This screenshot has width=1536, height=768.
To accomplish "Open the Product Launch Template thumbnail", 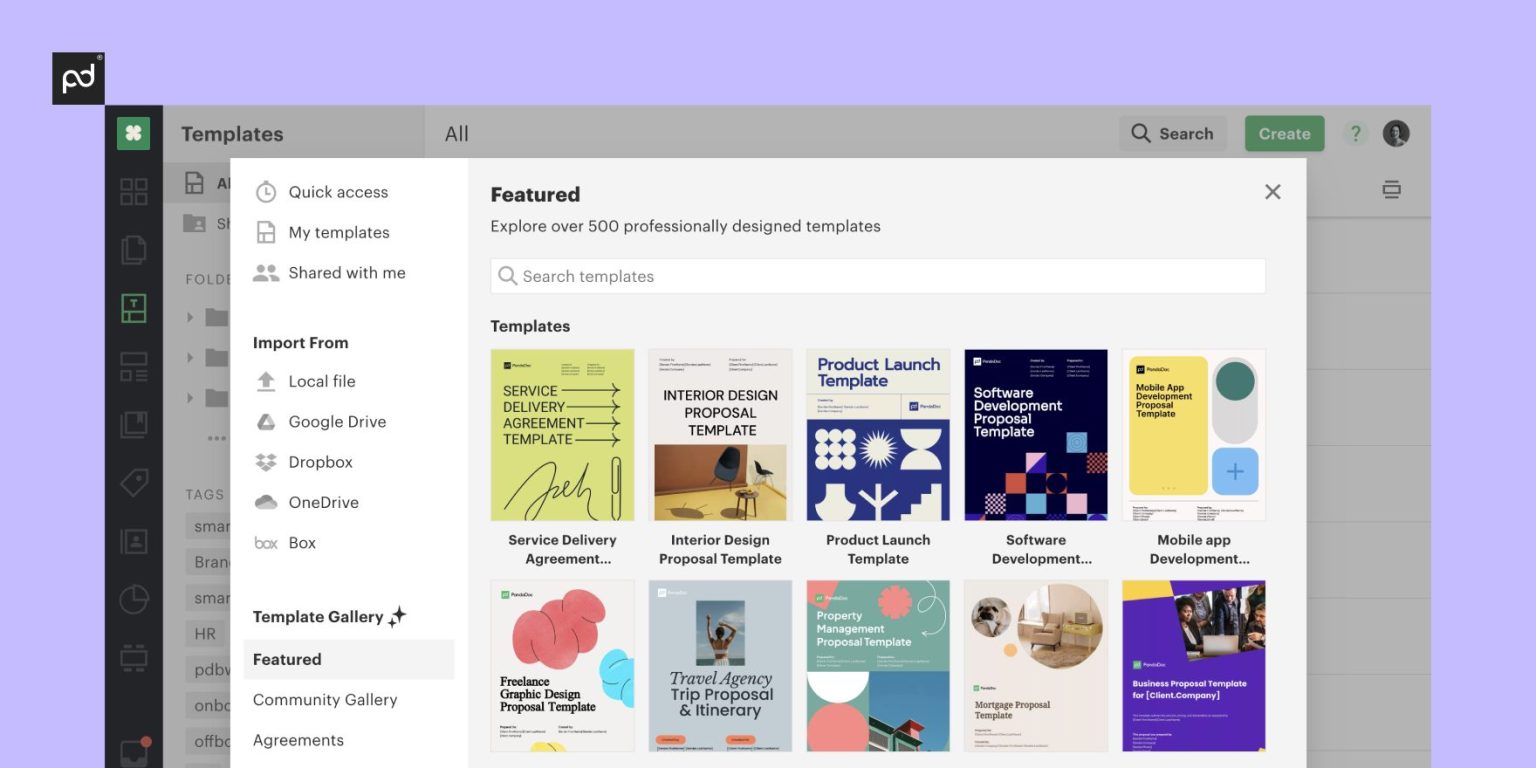I will point(878,435).
